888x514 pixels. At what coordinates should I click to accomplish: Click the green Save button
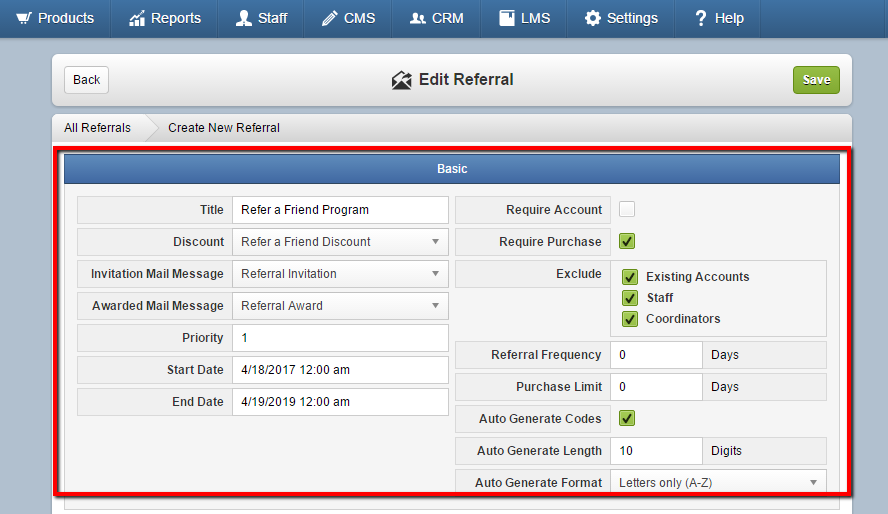[816, 80]
